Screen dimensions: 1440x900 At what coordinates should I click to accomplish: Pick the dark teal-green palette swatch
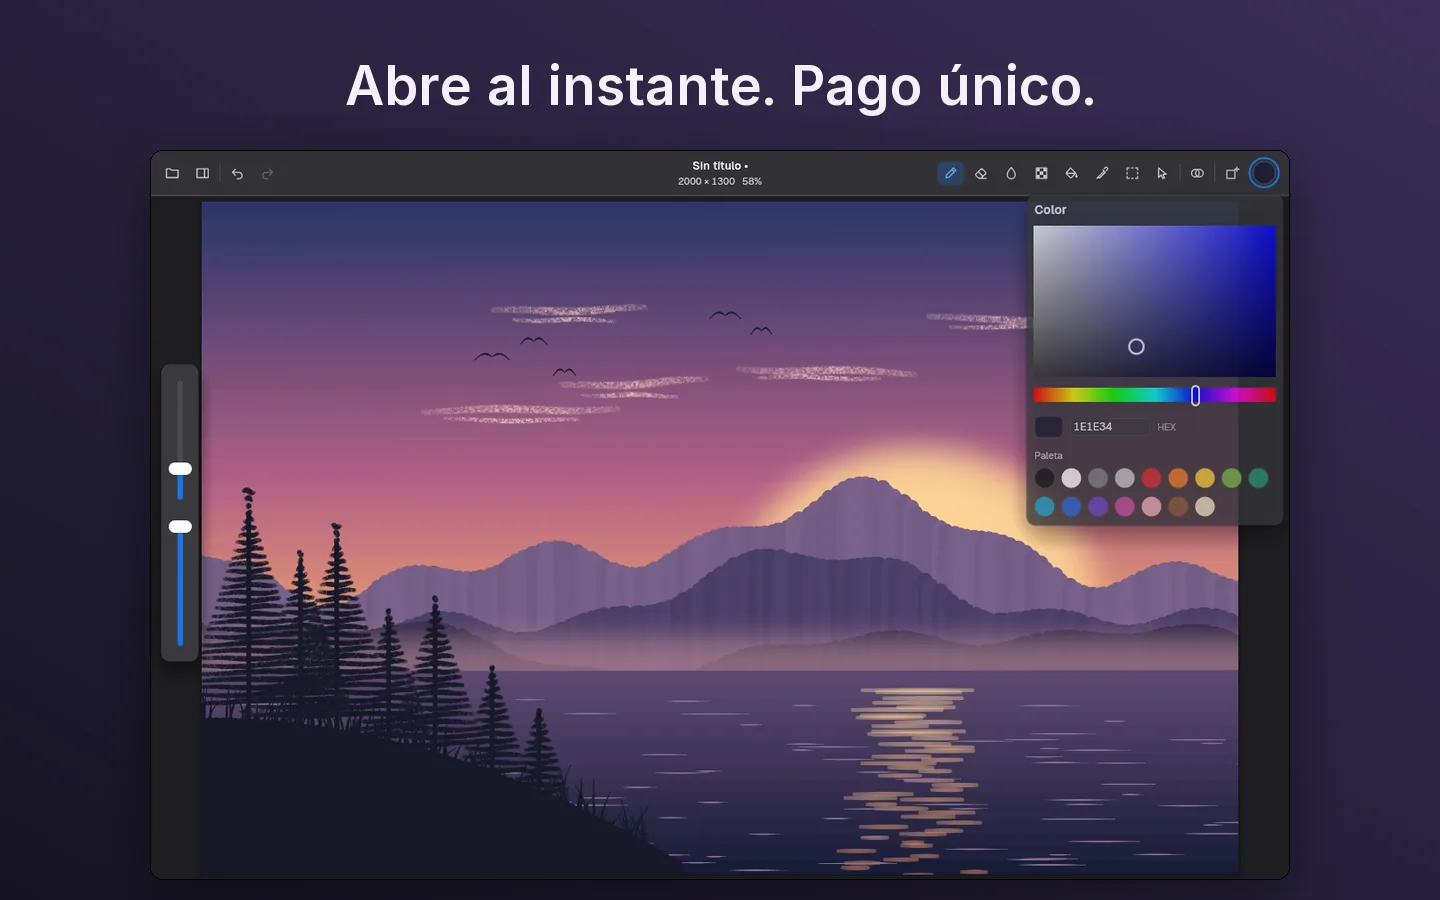1258,478
